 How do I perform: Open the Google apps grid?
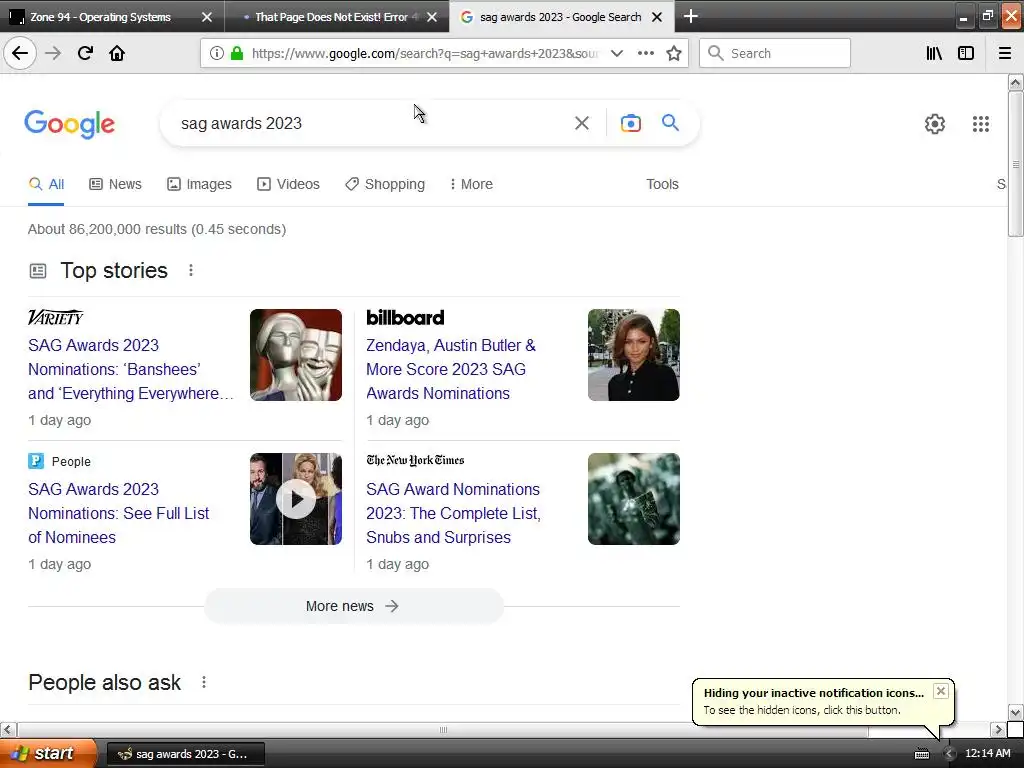(x=980, y=123)
